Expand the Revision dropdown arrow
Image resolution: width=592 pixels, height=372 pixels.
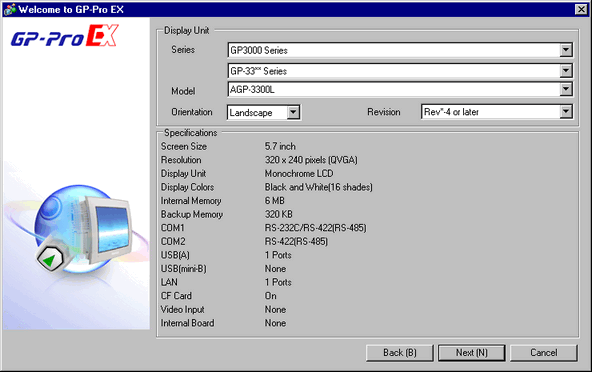(566, 112)
